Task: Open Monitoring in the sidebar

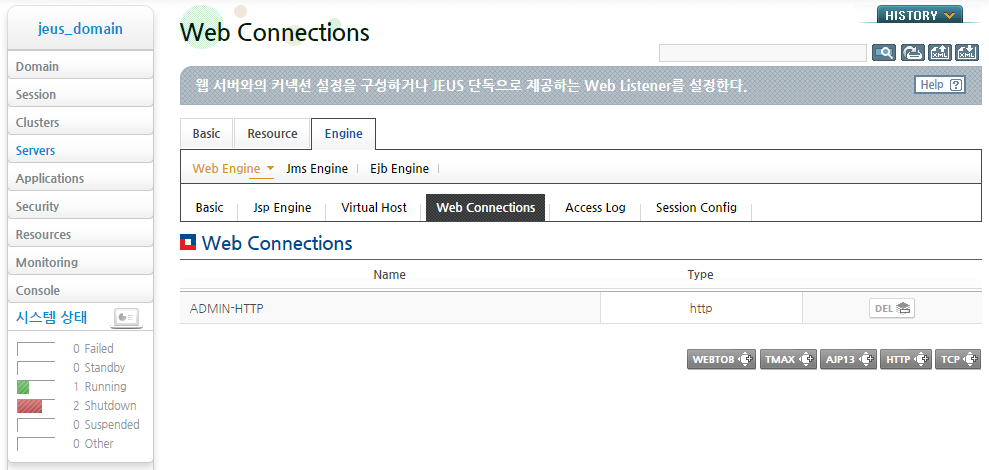Action: [80, 262]
